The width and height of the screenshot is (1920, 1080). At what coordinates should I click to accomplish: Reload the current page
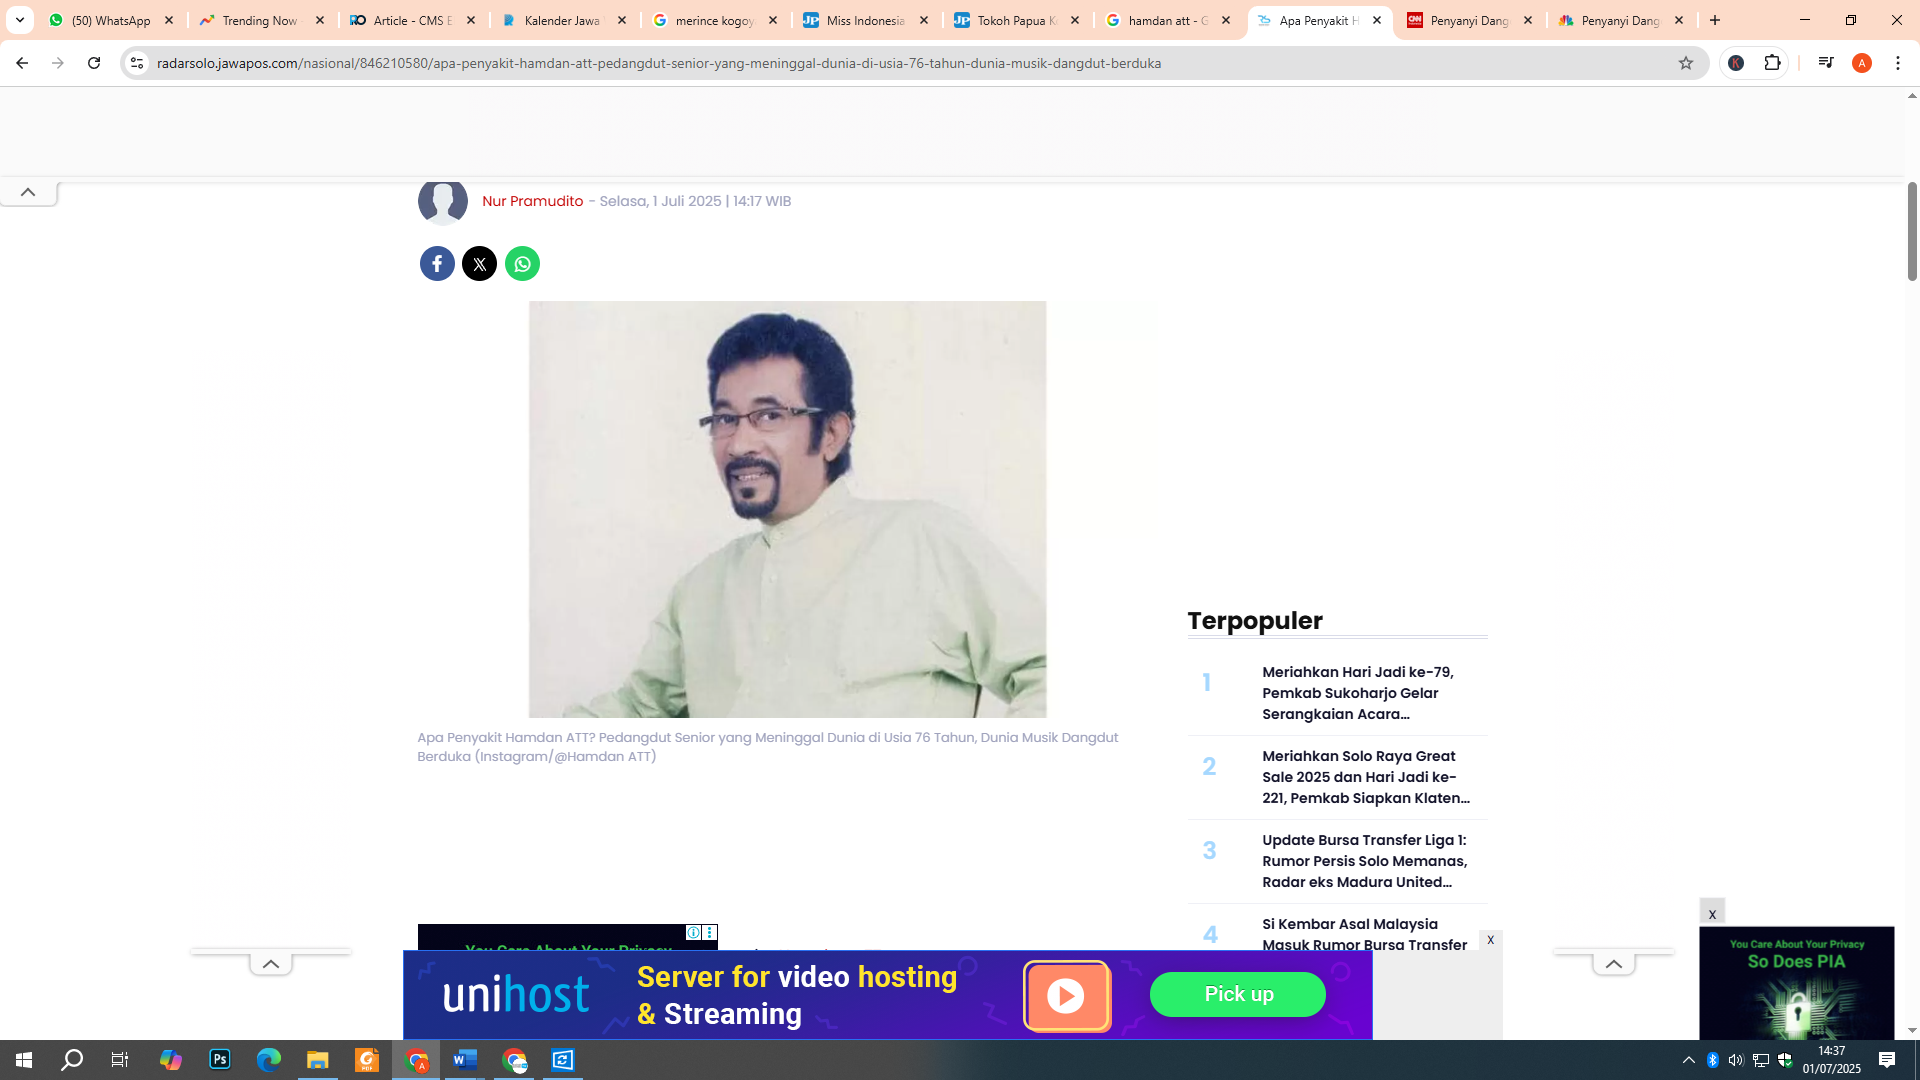pyautogui.click(x=94, y=62)
